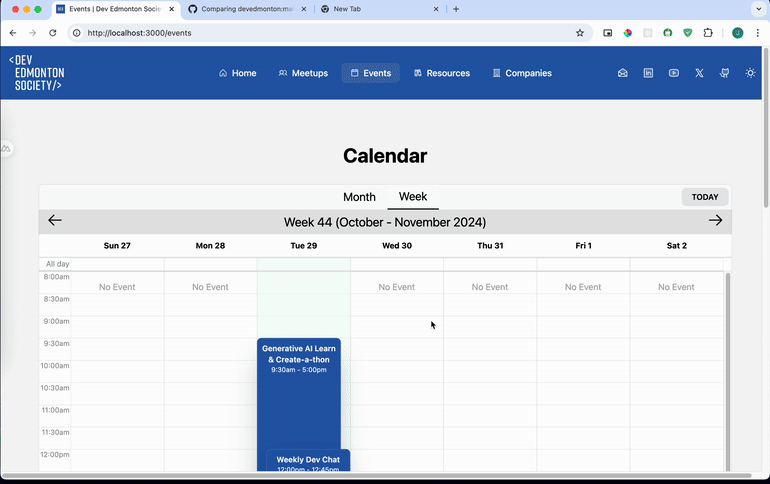Click the side panel handle at left edge
770x484 pixels.
(6, 148)
